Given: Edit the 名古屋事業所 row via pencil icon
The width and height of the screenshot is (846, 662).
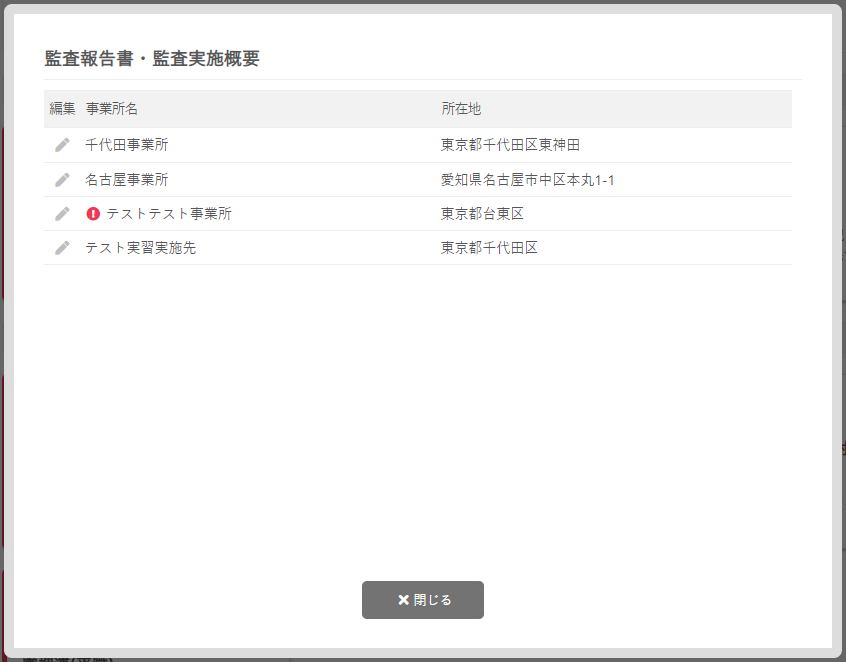Looking at the screenshot, I should point(62,180).
